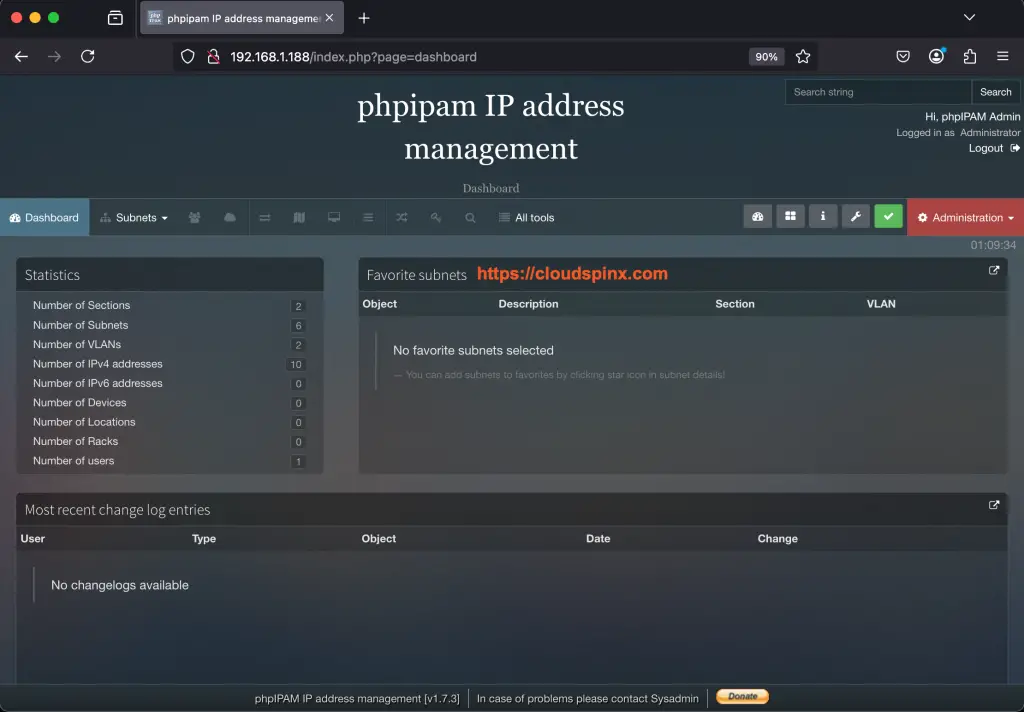Click the green checkmark icon

click(x=888, y=216)
